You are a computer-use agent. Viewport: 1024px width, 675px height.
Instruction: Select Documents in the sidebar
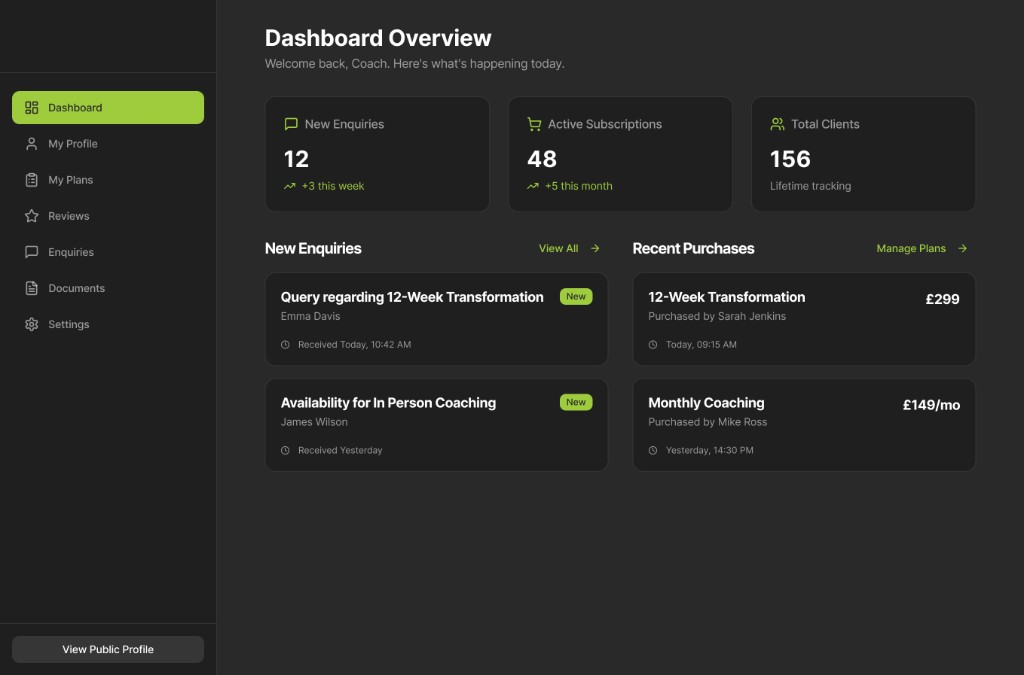(108, 288)
